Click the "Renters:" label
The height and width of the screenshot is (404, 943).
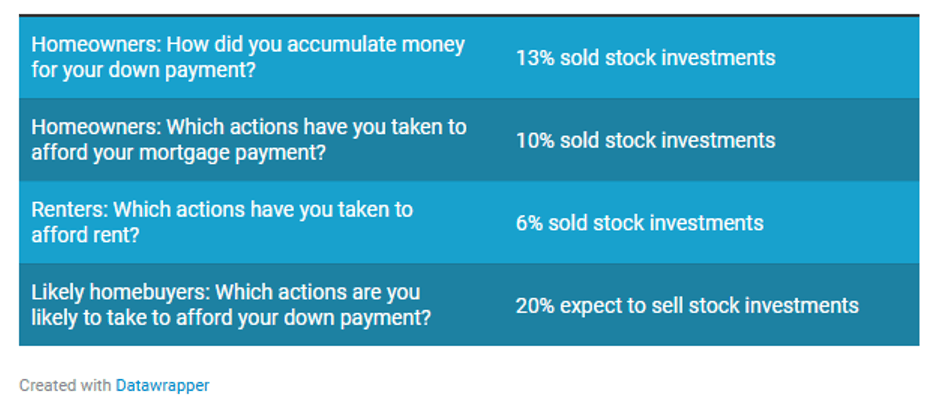pos(69,210)
